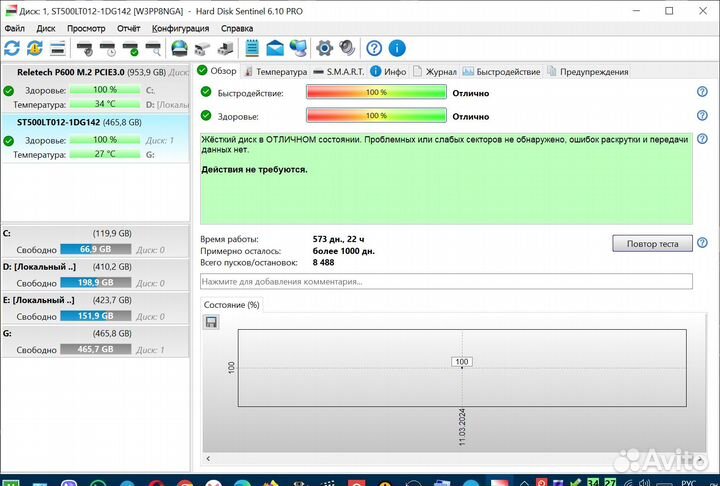The image size is (720, 486).
Task: Click the blue envelope e-mail icon
Action: pyautogui.click(x=275, y=48)
